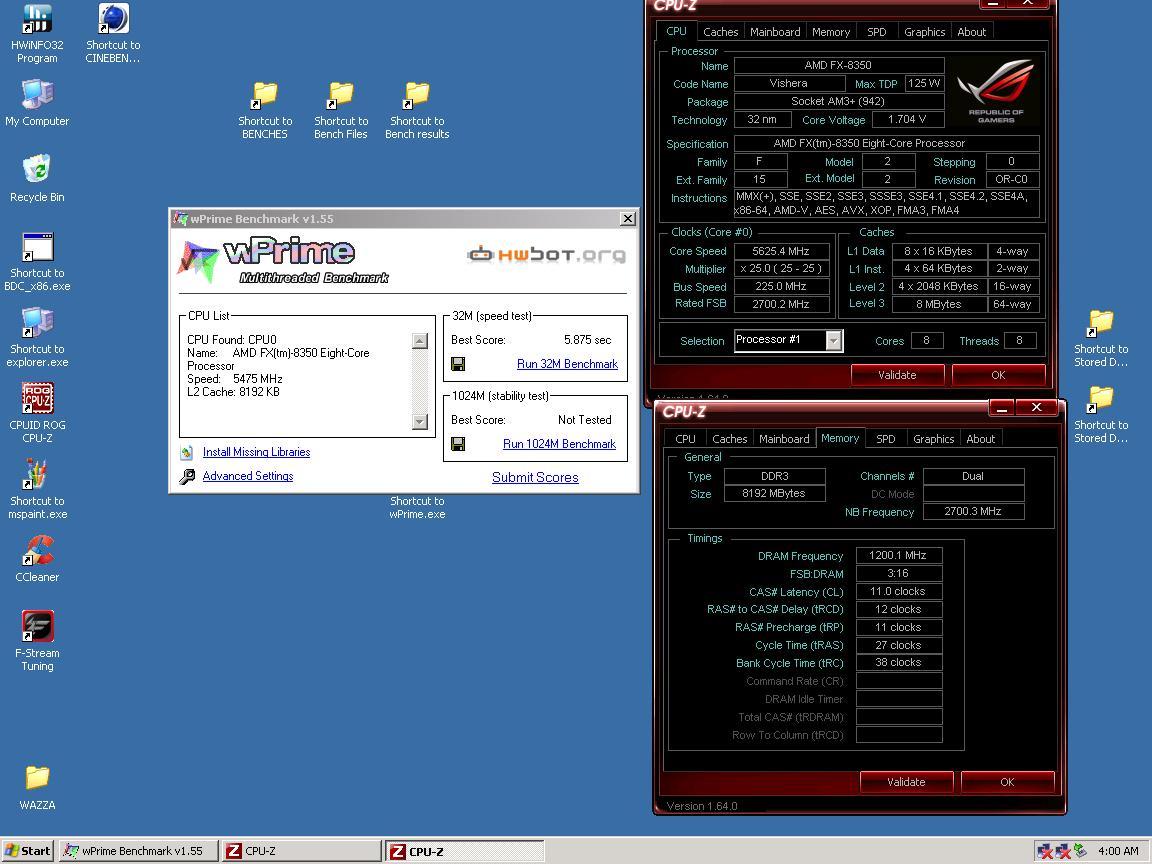The image size is (1152, 864).
Task: Switch to CPU tab in bottom CPU-Z window
Action: point(685,439)
